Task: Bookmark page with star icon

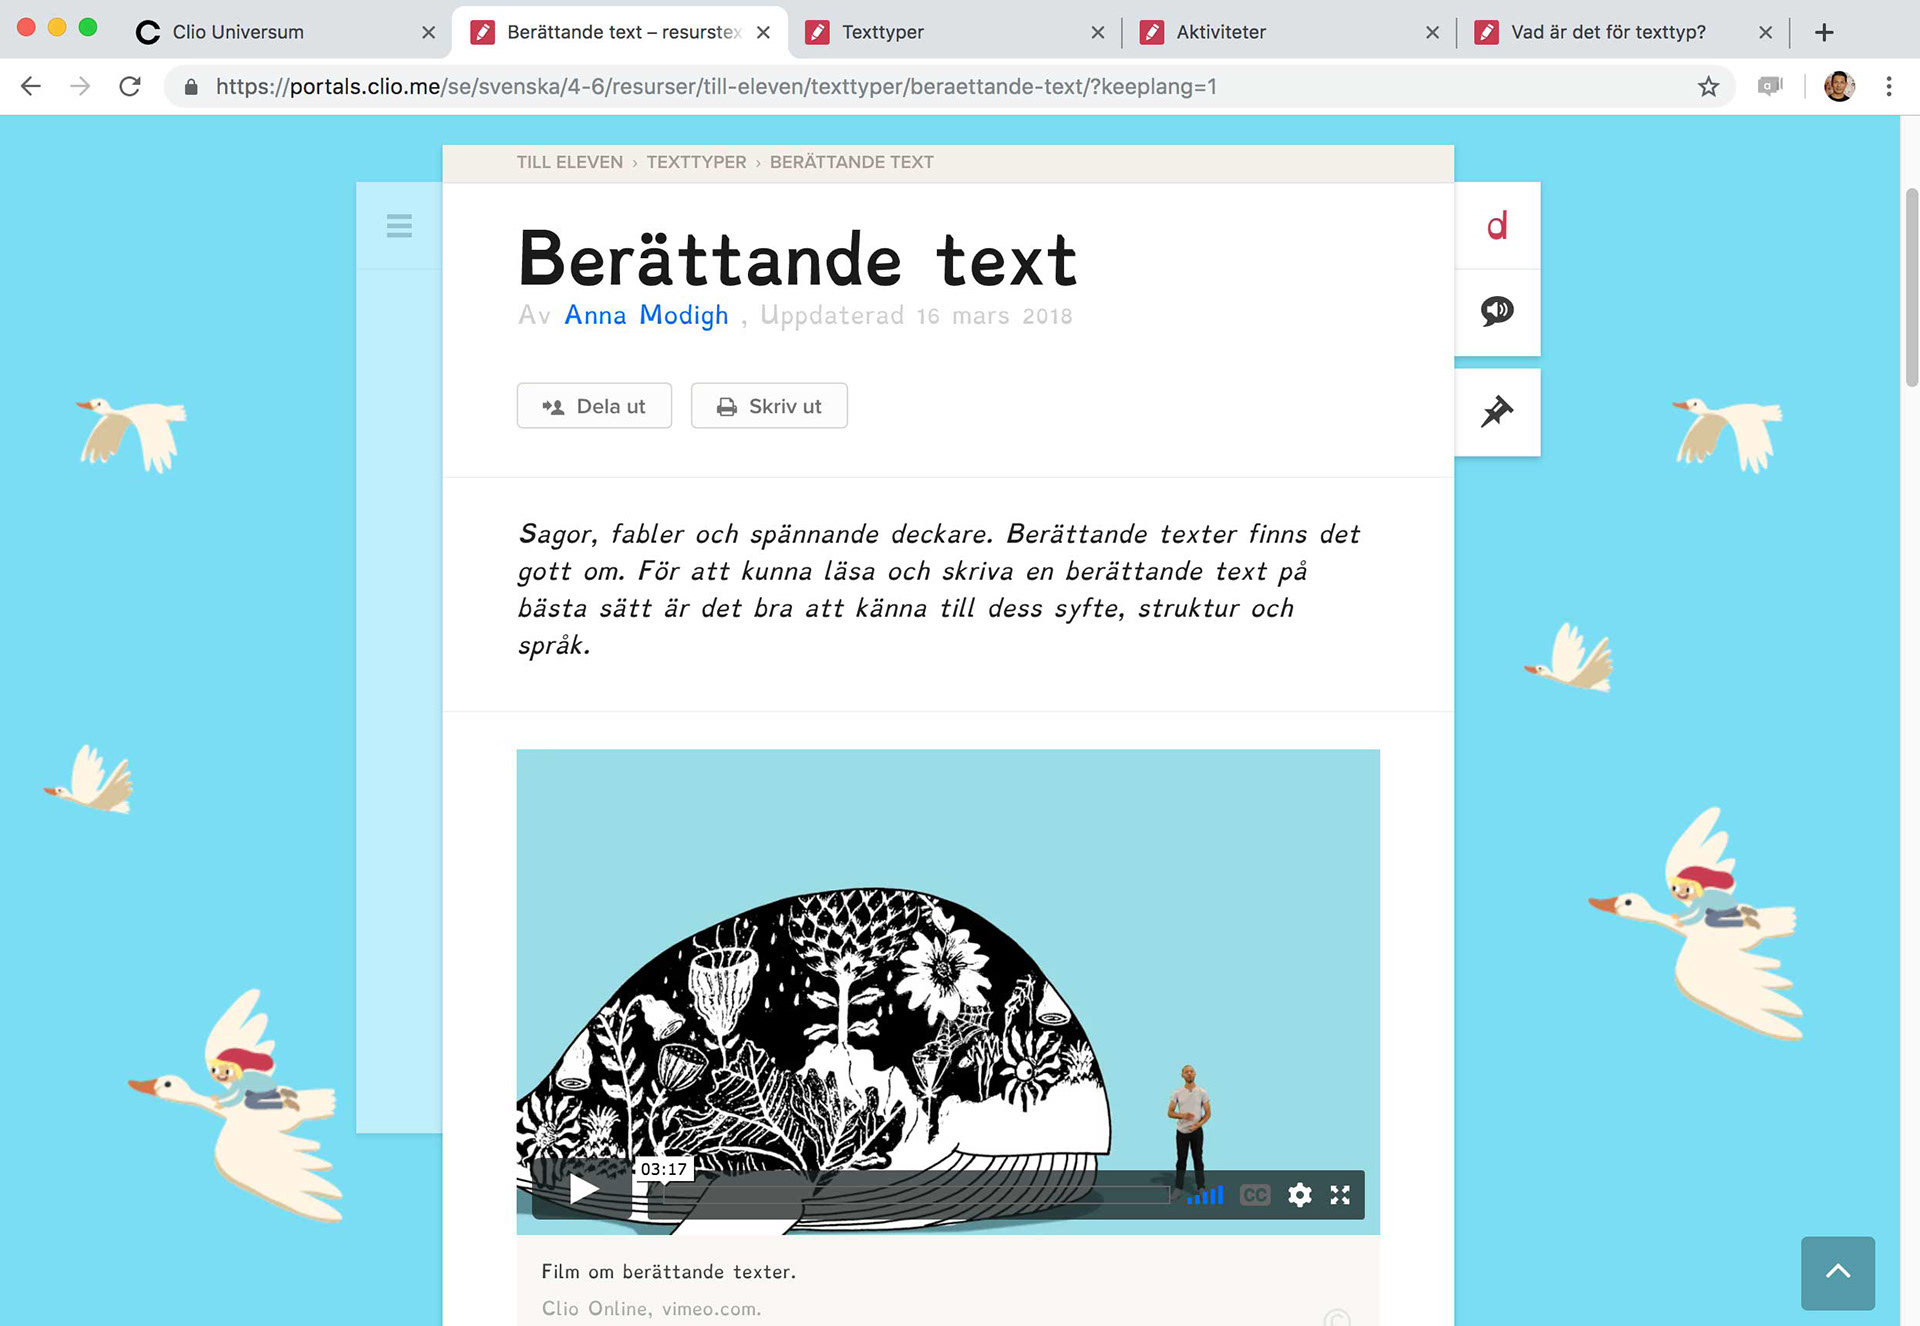Action: (1708, 87)
